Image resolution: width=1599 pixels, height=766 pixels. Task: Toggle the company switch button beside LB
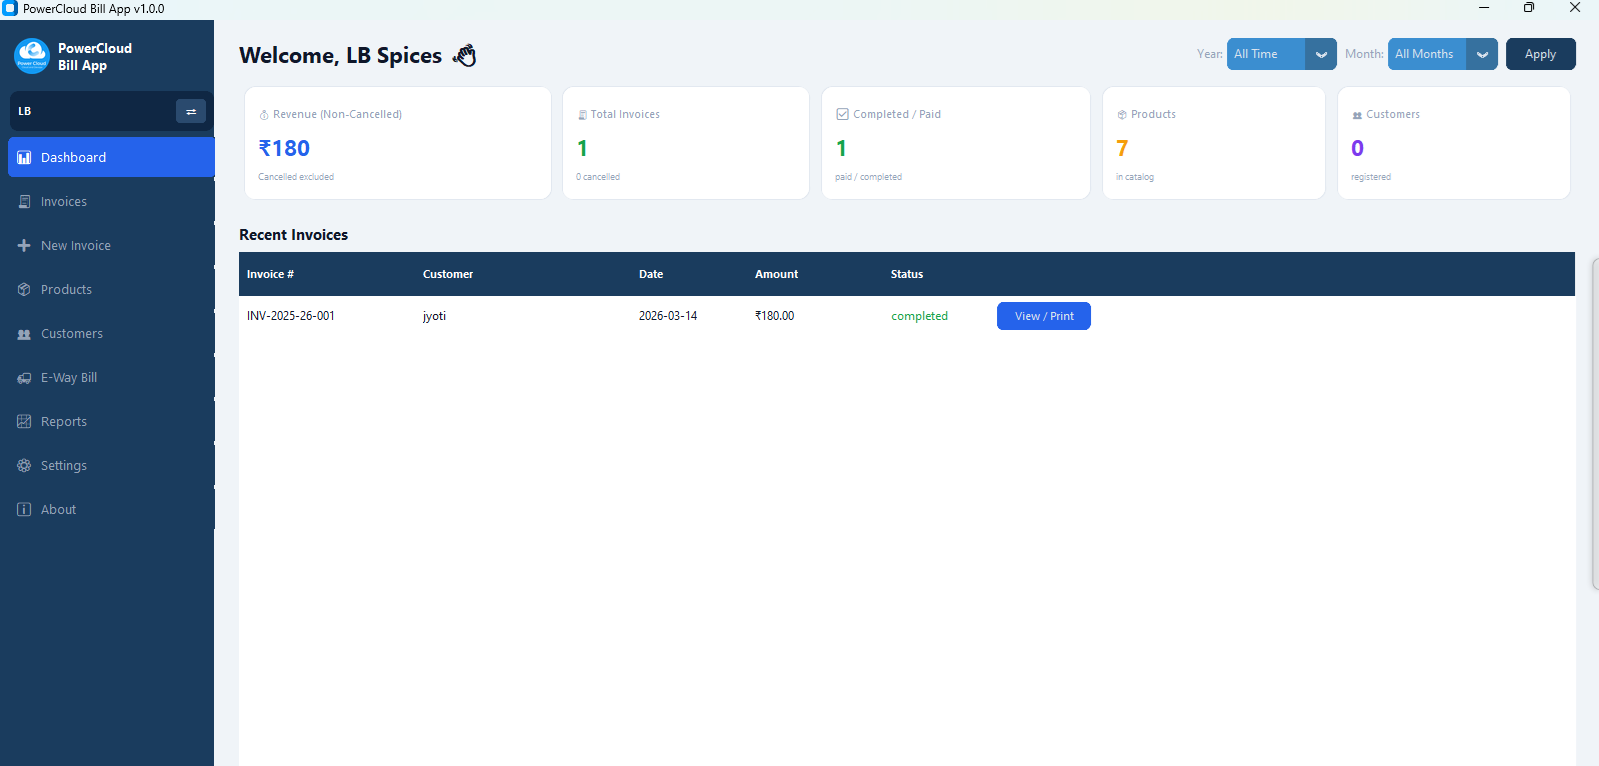pyautogui.click(x=190, y=111)
